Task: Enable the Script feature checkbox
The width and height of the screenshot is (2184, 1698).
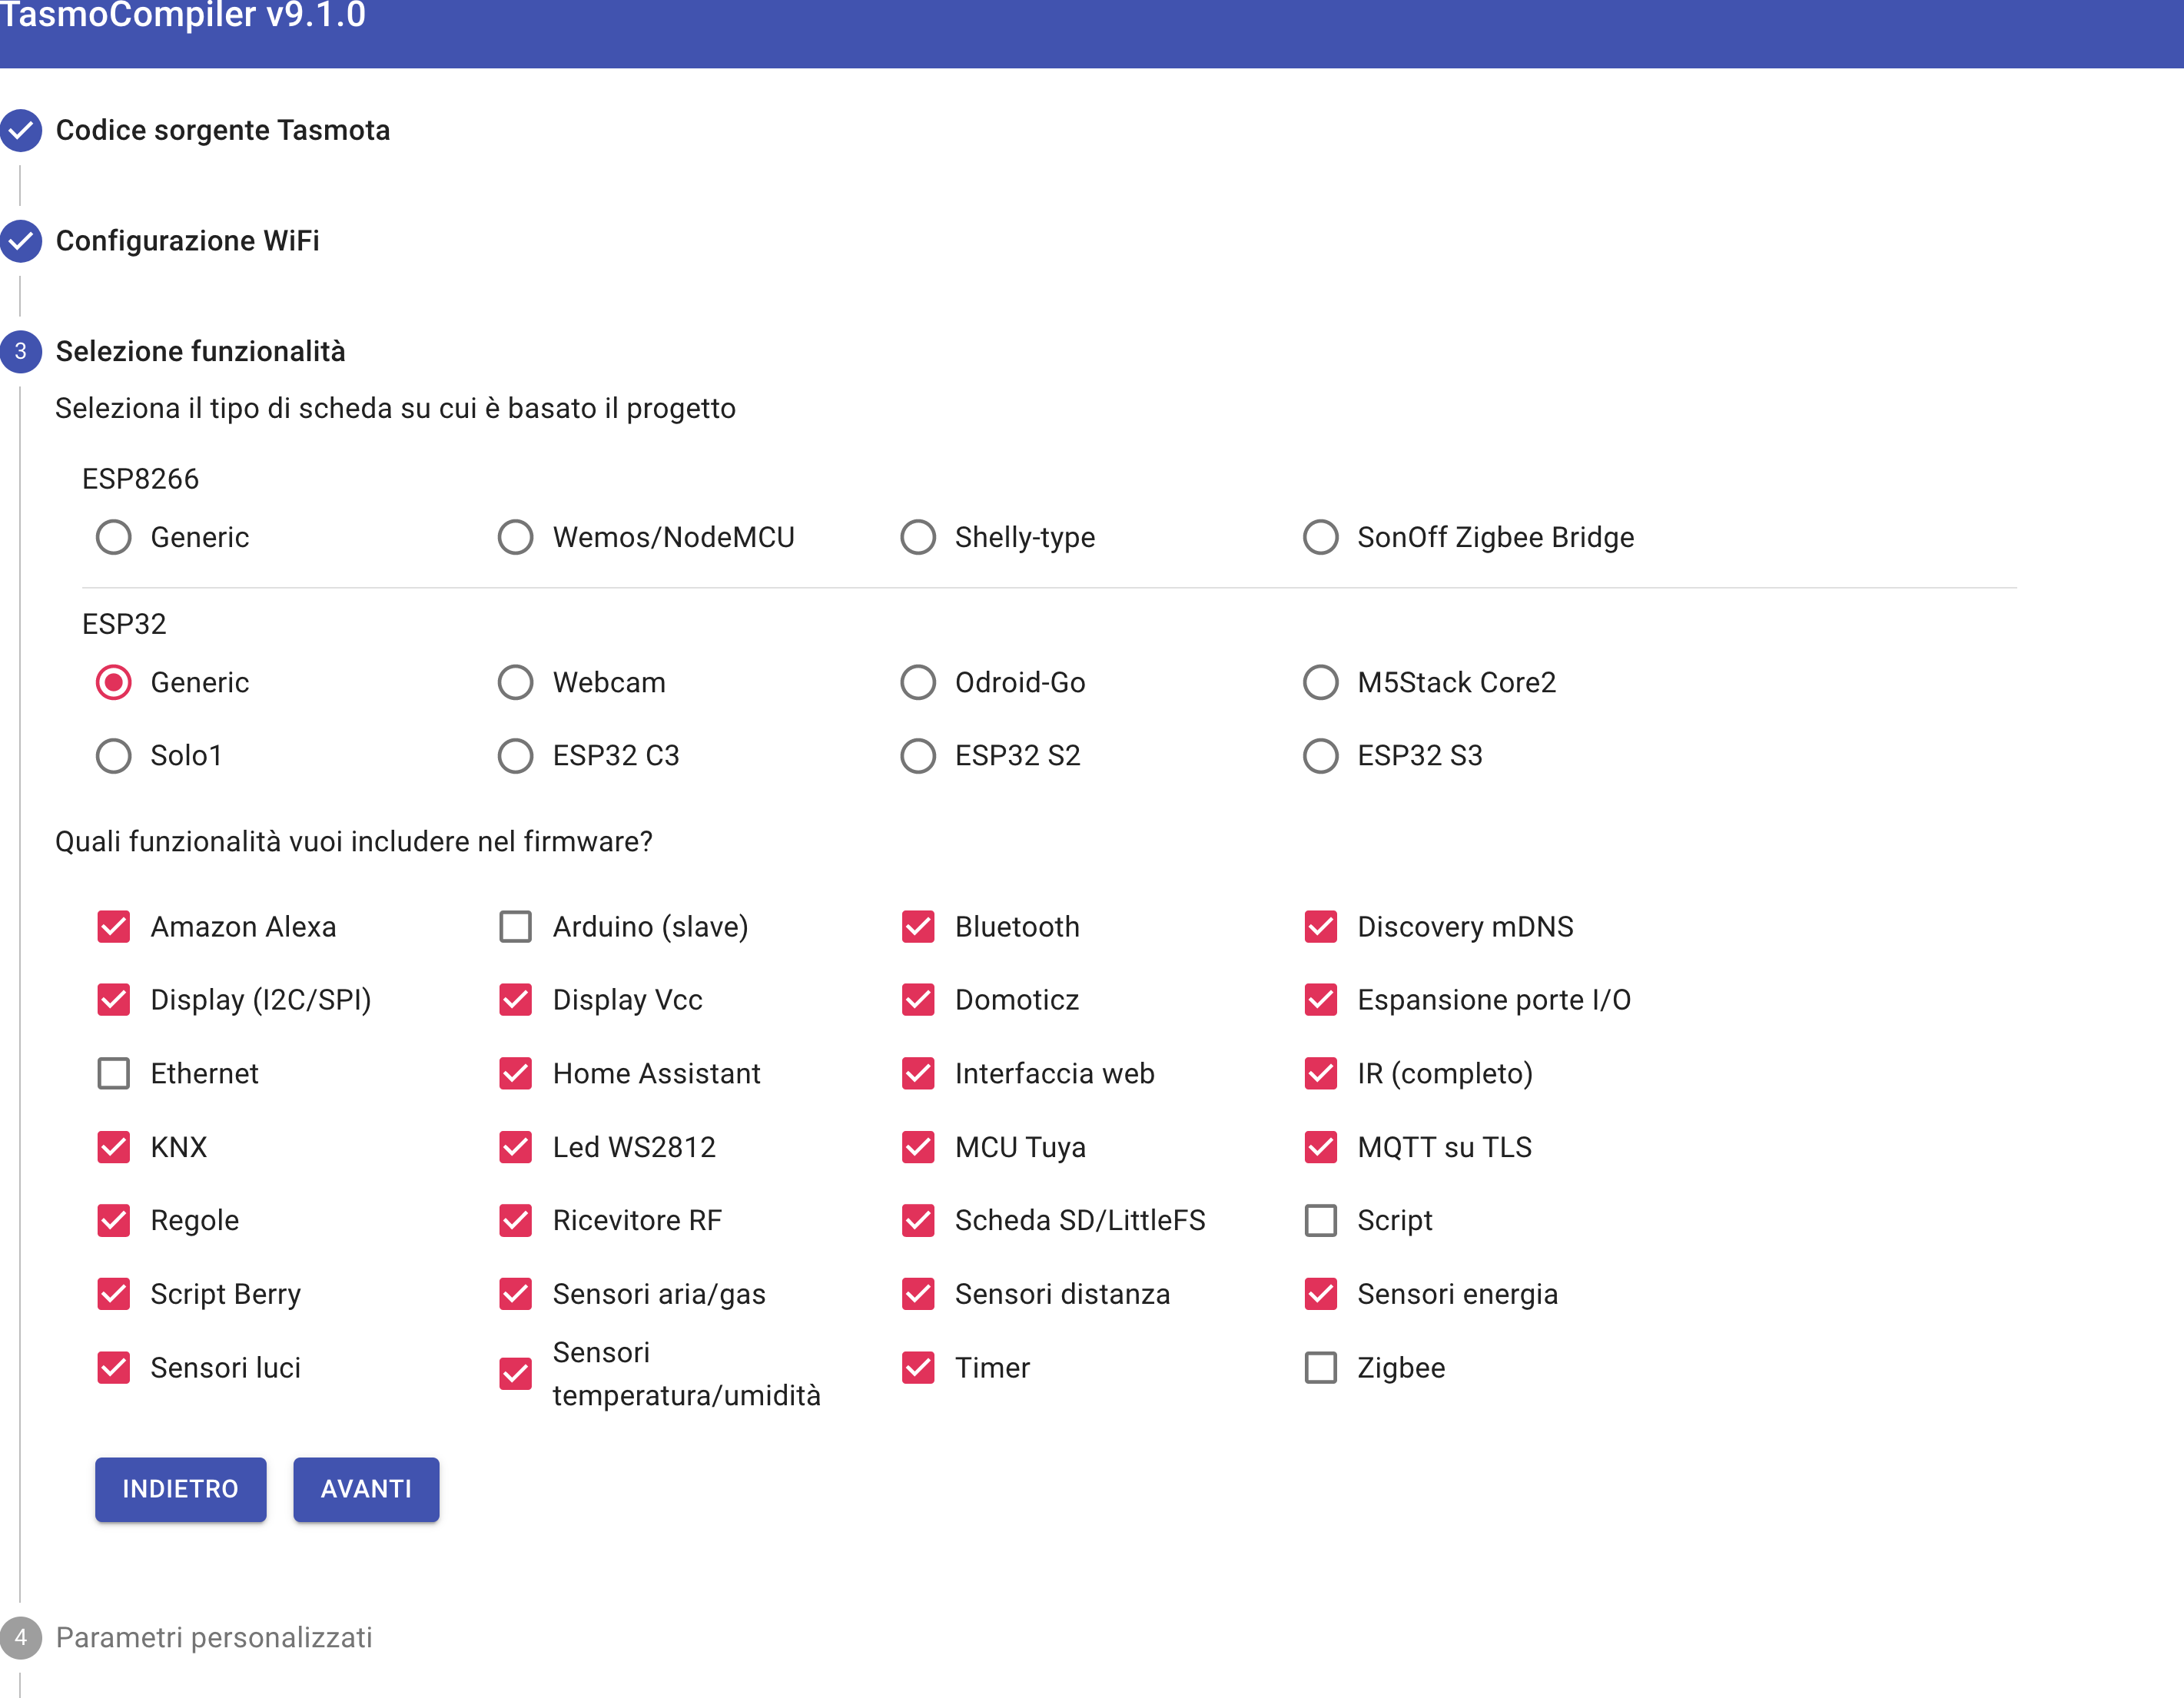Action: click(x=1320, y=1220)
